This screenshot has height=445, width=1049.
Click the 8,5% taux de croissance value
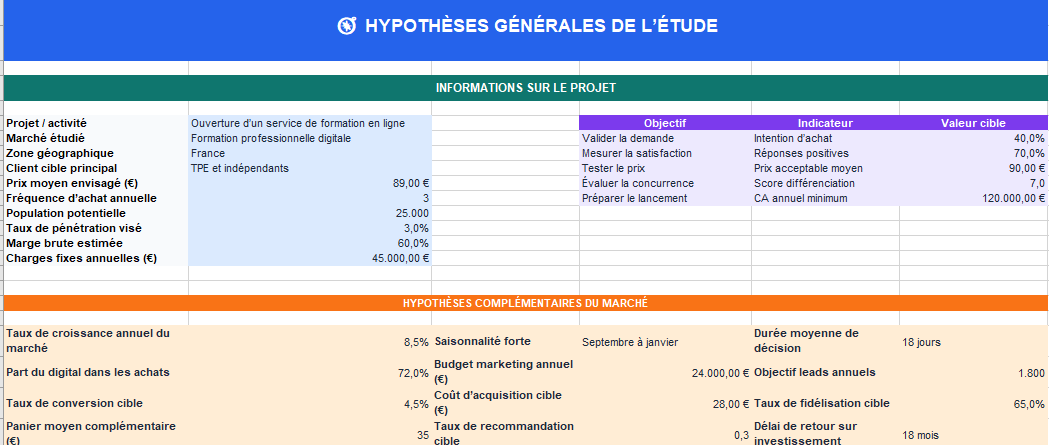tap(310, 342)
